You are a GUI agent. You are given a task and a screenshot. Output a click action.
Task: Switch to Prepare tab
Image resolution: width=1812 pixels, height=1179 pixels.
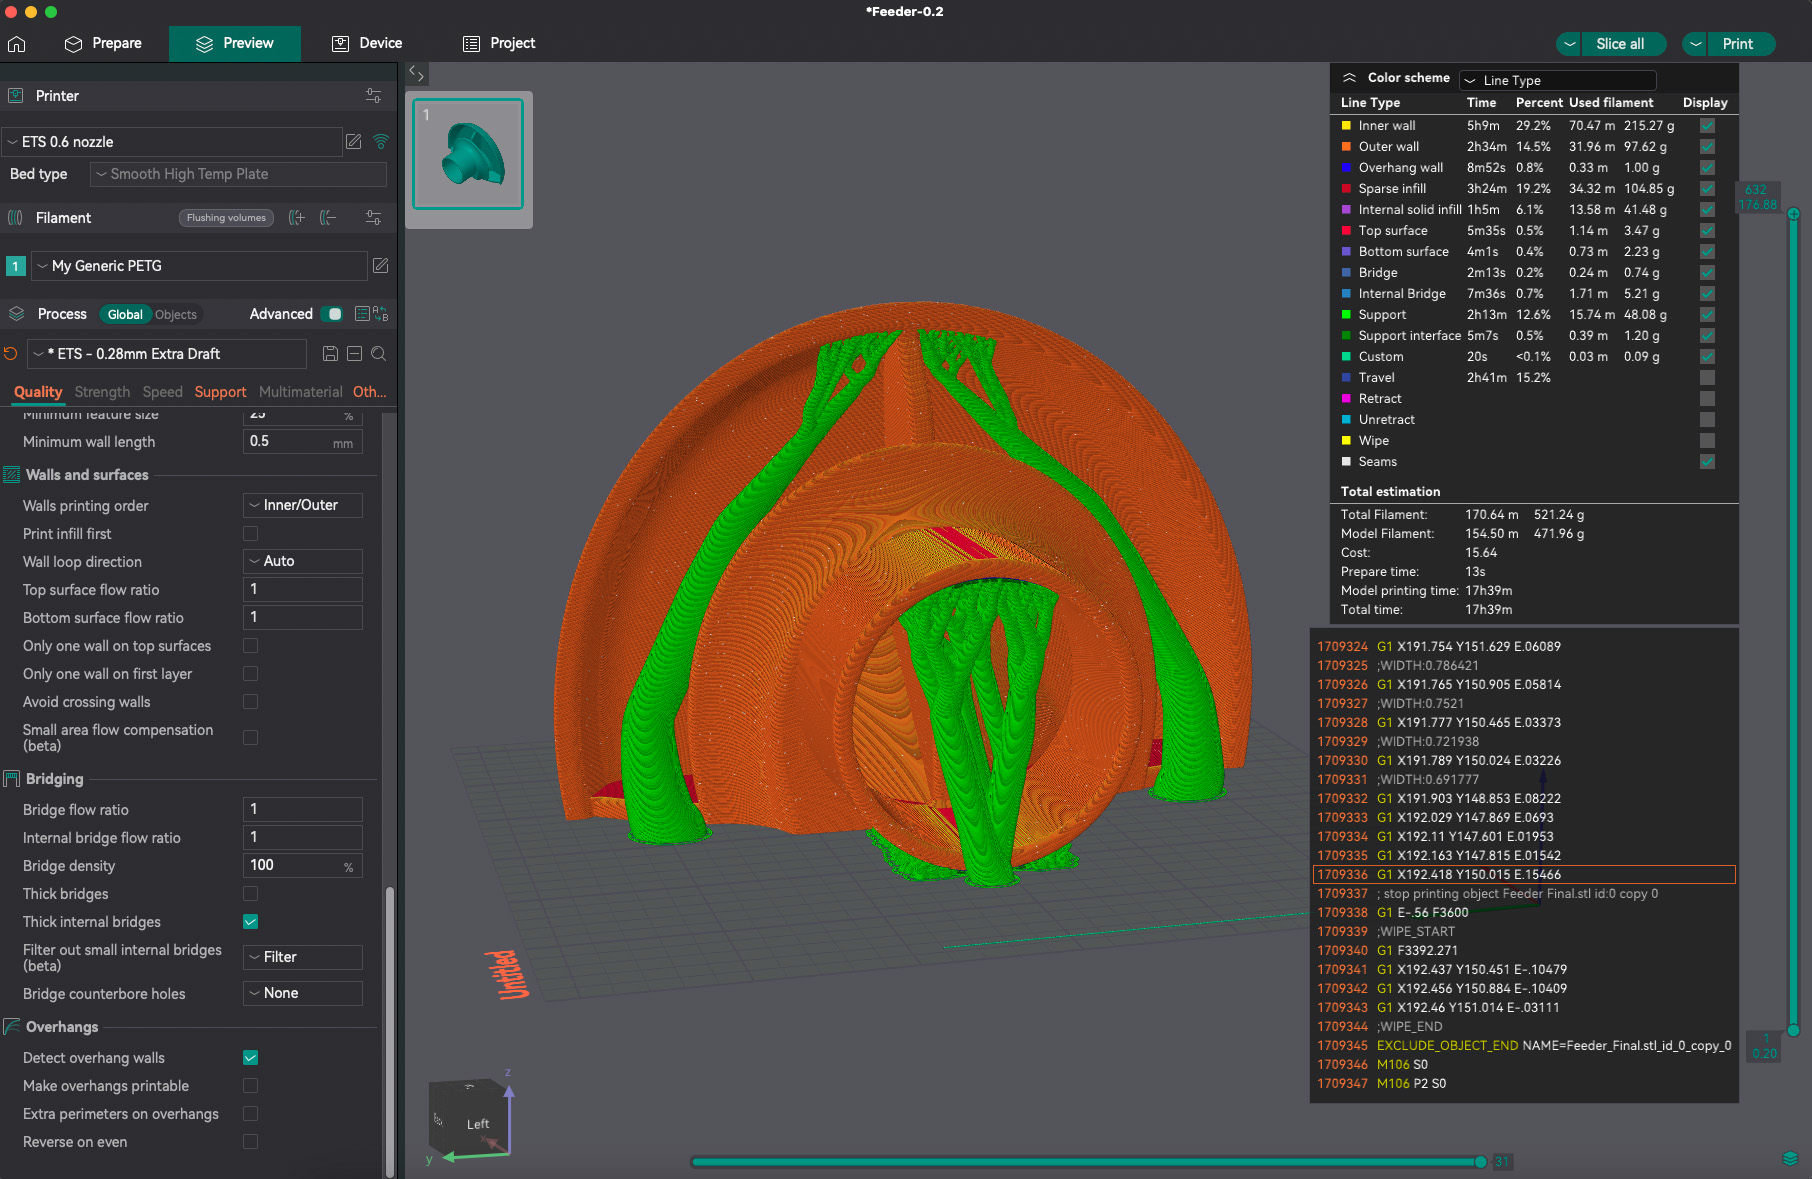pyautogui.click(x=103, y=44)
